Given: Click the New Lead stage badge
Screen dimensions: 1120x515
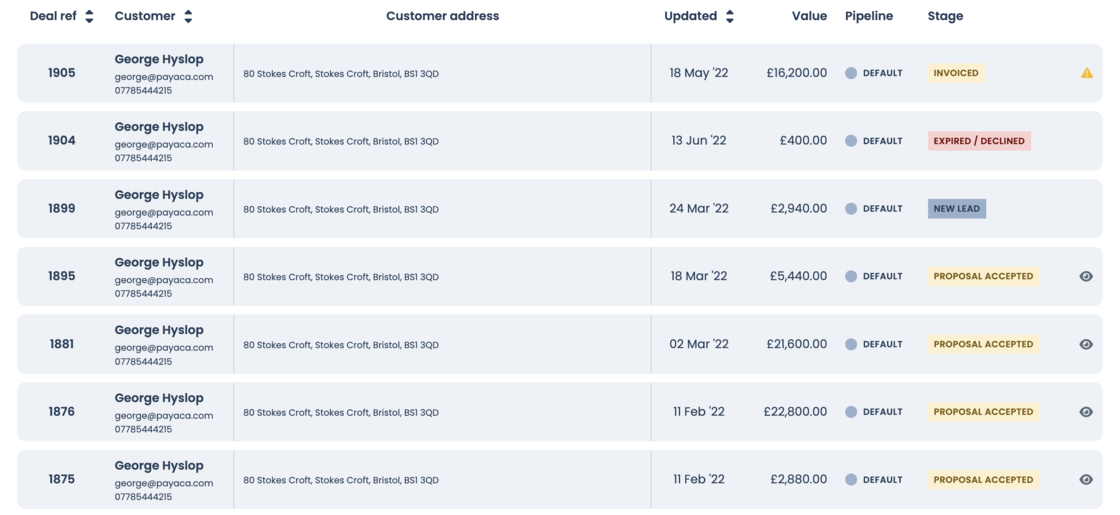Looking at the screenshot, I should [956, 209].
